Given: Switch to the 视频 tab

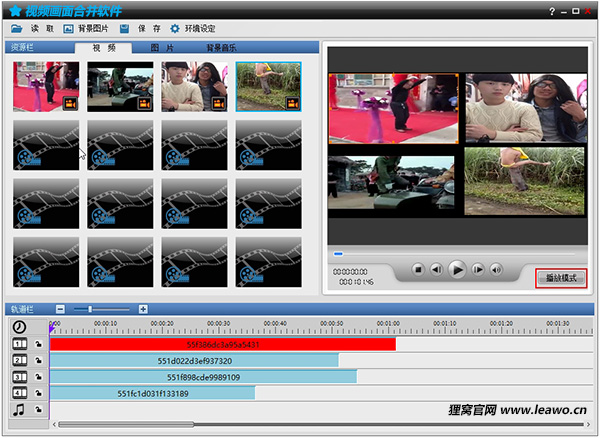Looking at the screenshot, I should [104, 48].
